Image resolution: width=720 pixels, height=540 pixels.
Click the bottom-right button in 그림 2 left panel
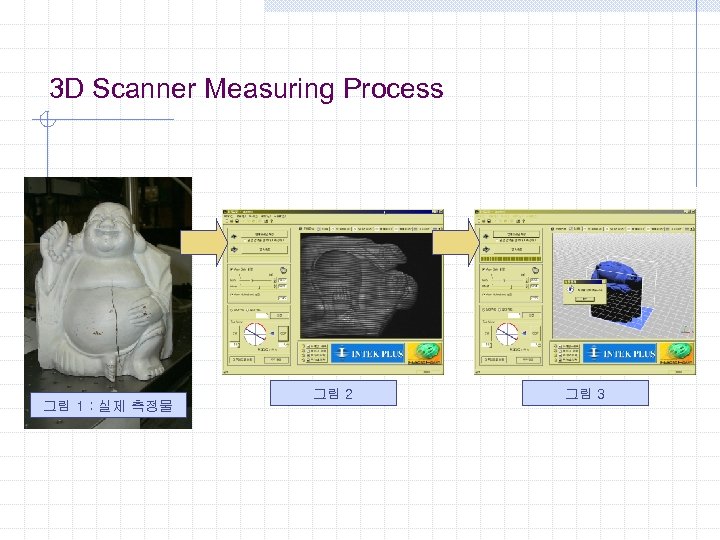[x=276, y=360]
